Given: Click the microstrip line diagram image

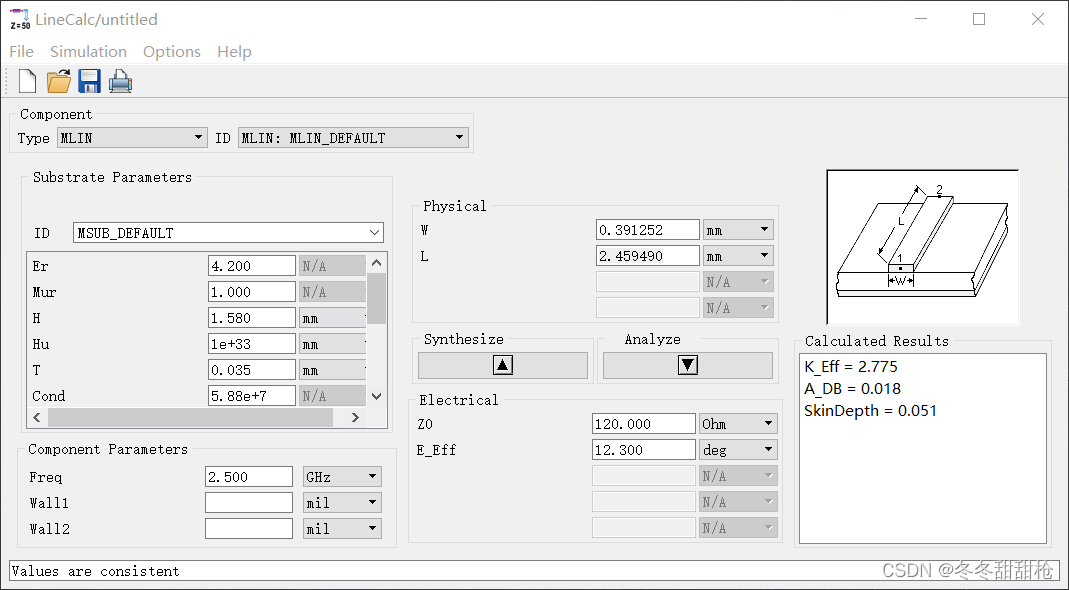Looking at the screenshot, I should (x=922, y=247).
